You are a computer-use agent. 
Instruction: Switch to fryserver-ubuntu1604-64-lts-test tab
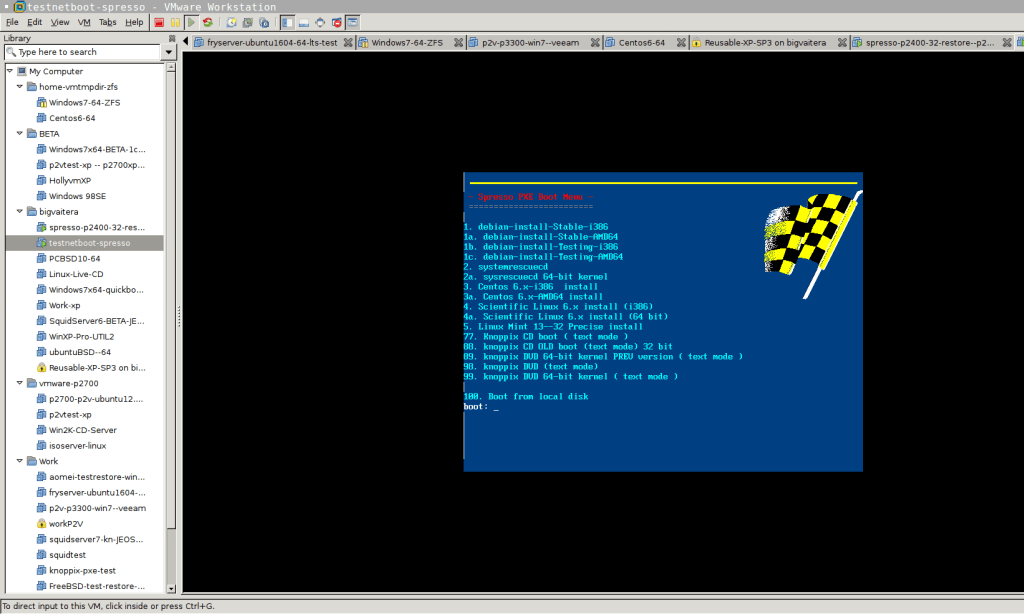click(x=272, y=42)
